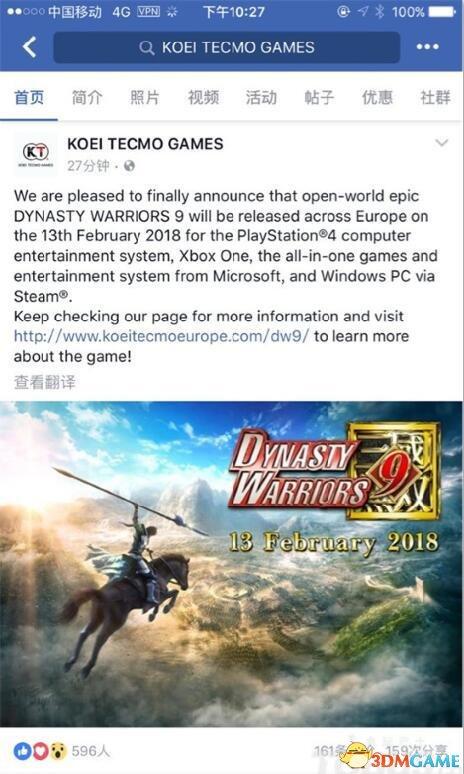Switch to the 照片 tab
The image size is (464, 774).
[x=145, y=97]
